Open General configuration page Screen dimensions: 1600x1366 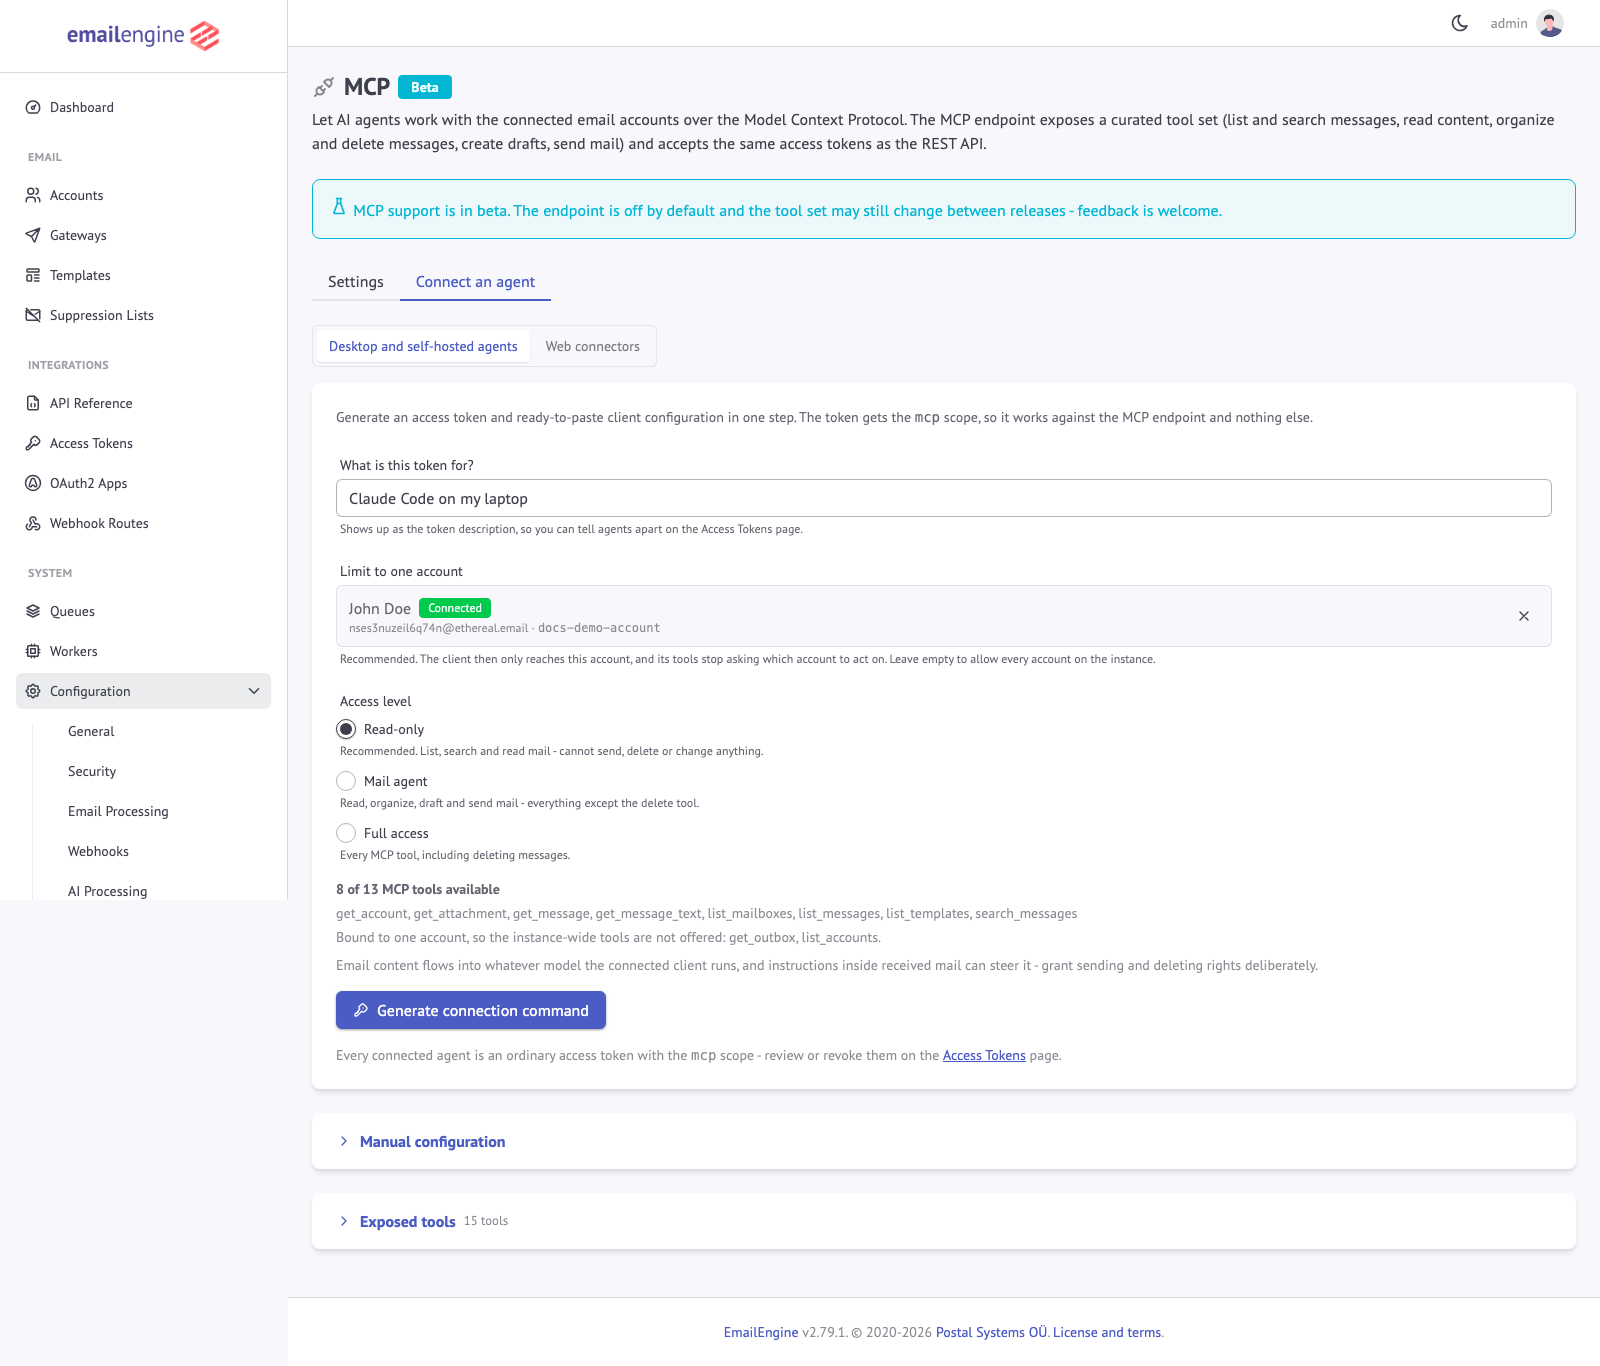coord(91,731)
